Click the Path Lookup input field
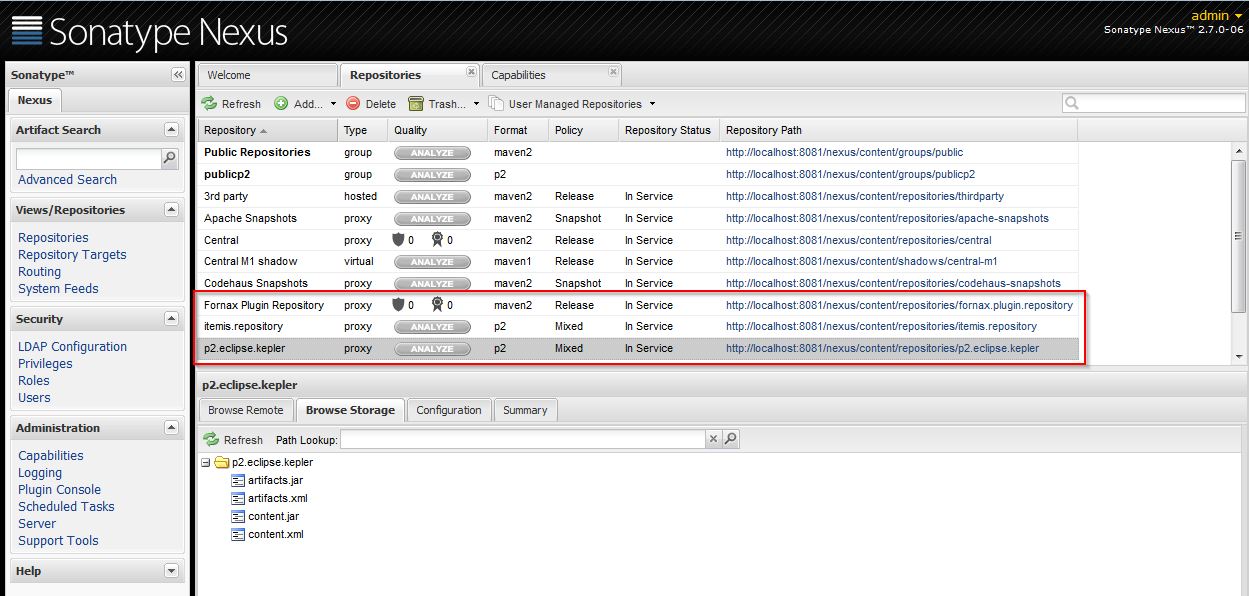Screen dimensions: 1249x596 click(x=523, y=439)
